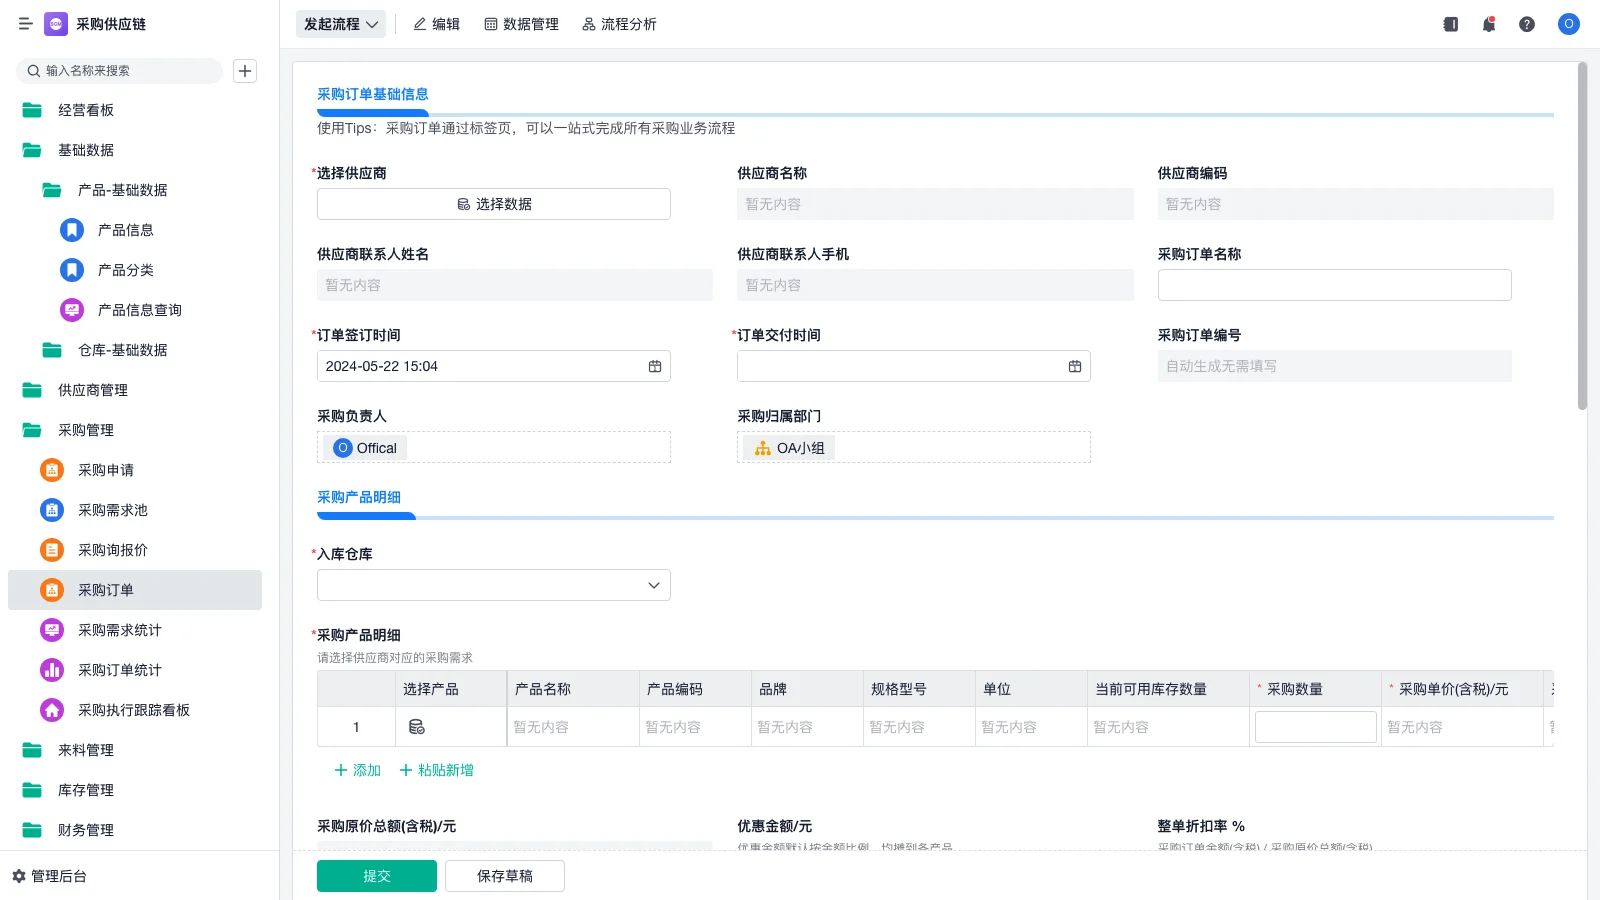Click the 采购订单名称 input field

1335,285
